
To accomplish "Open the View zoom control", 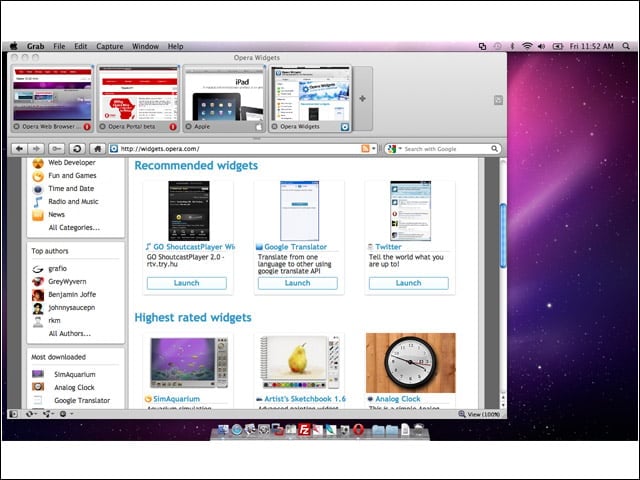I will pyautogui.click(x=479, y=414).
